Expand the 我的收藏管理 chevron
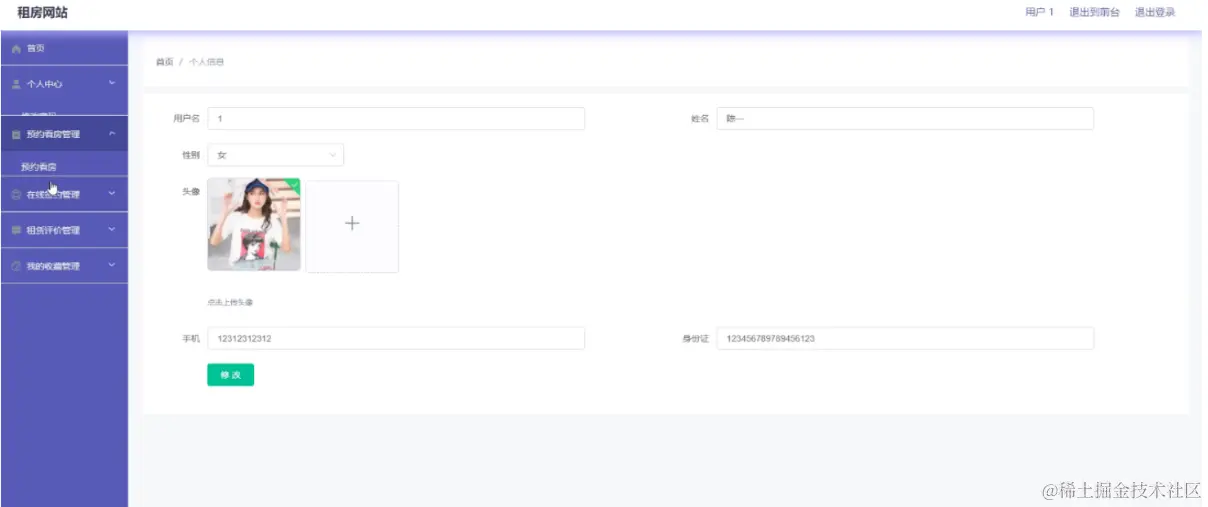The width and height of the screenshot is (1208, 507). [112, 266]
